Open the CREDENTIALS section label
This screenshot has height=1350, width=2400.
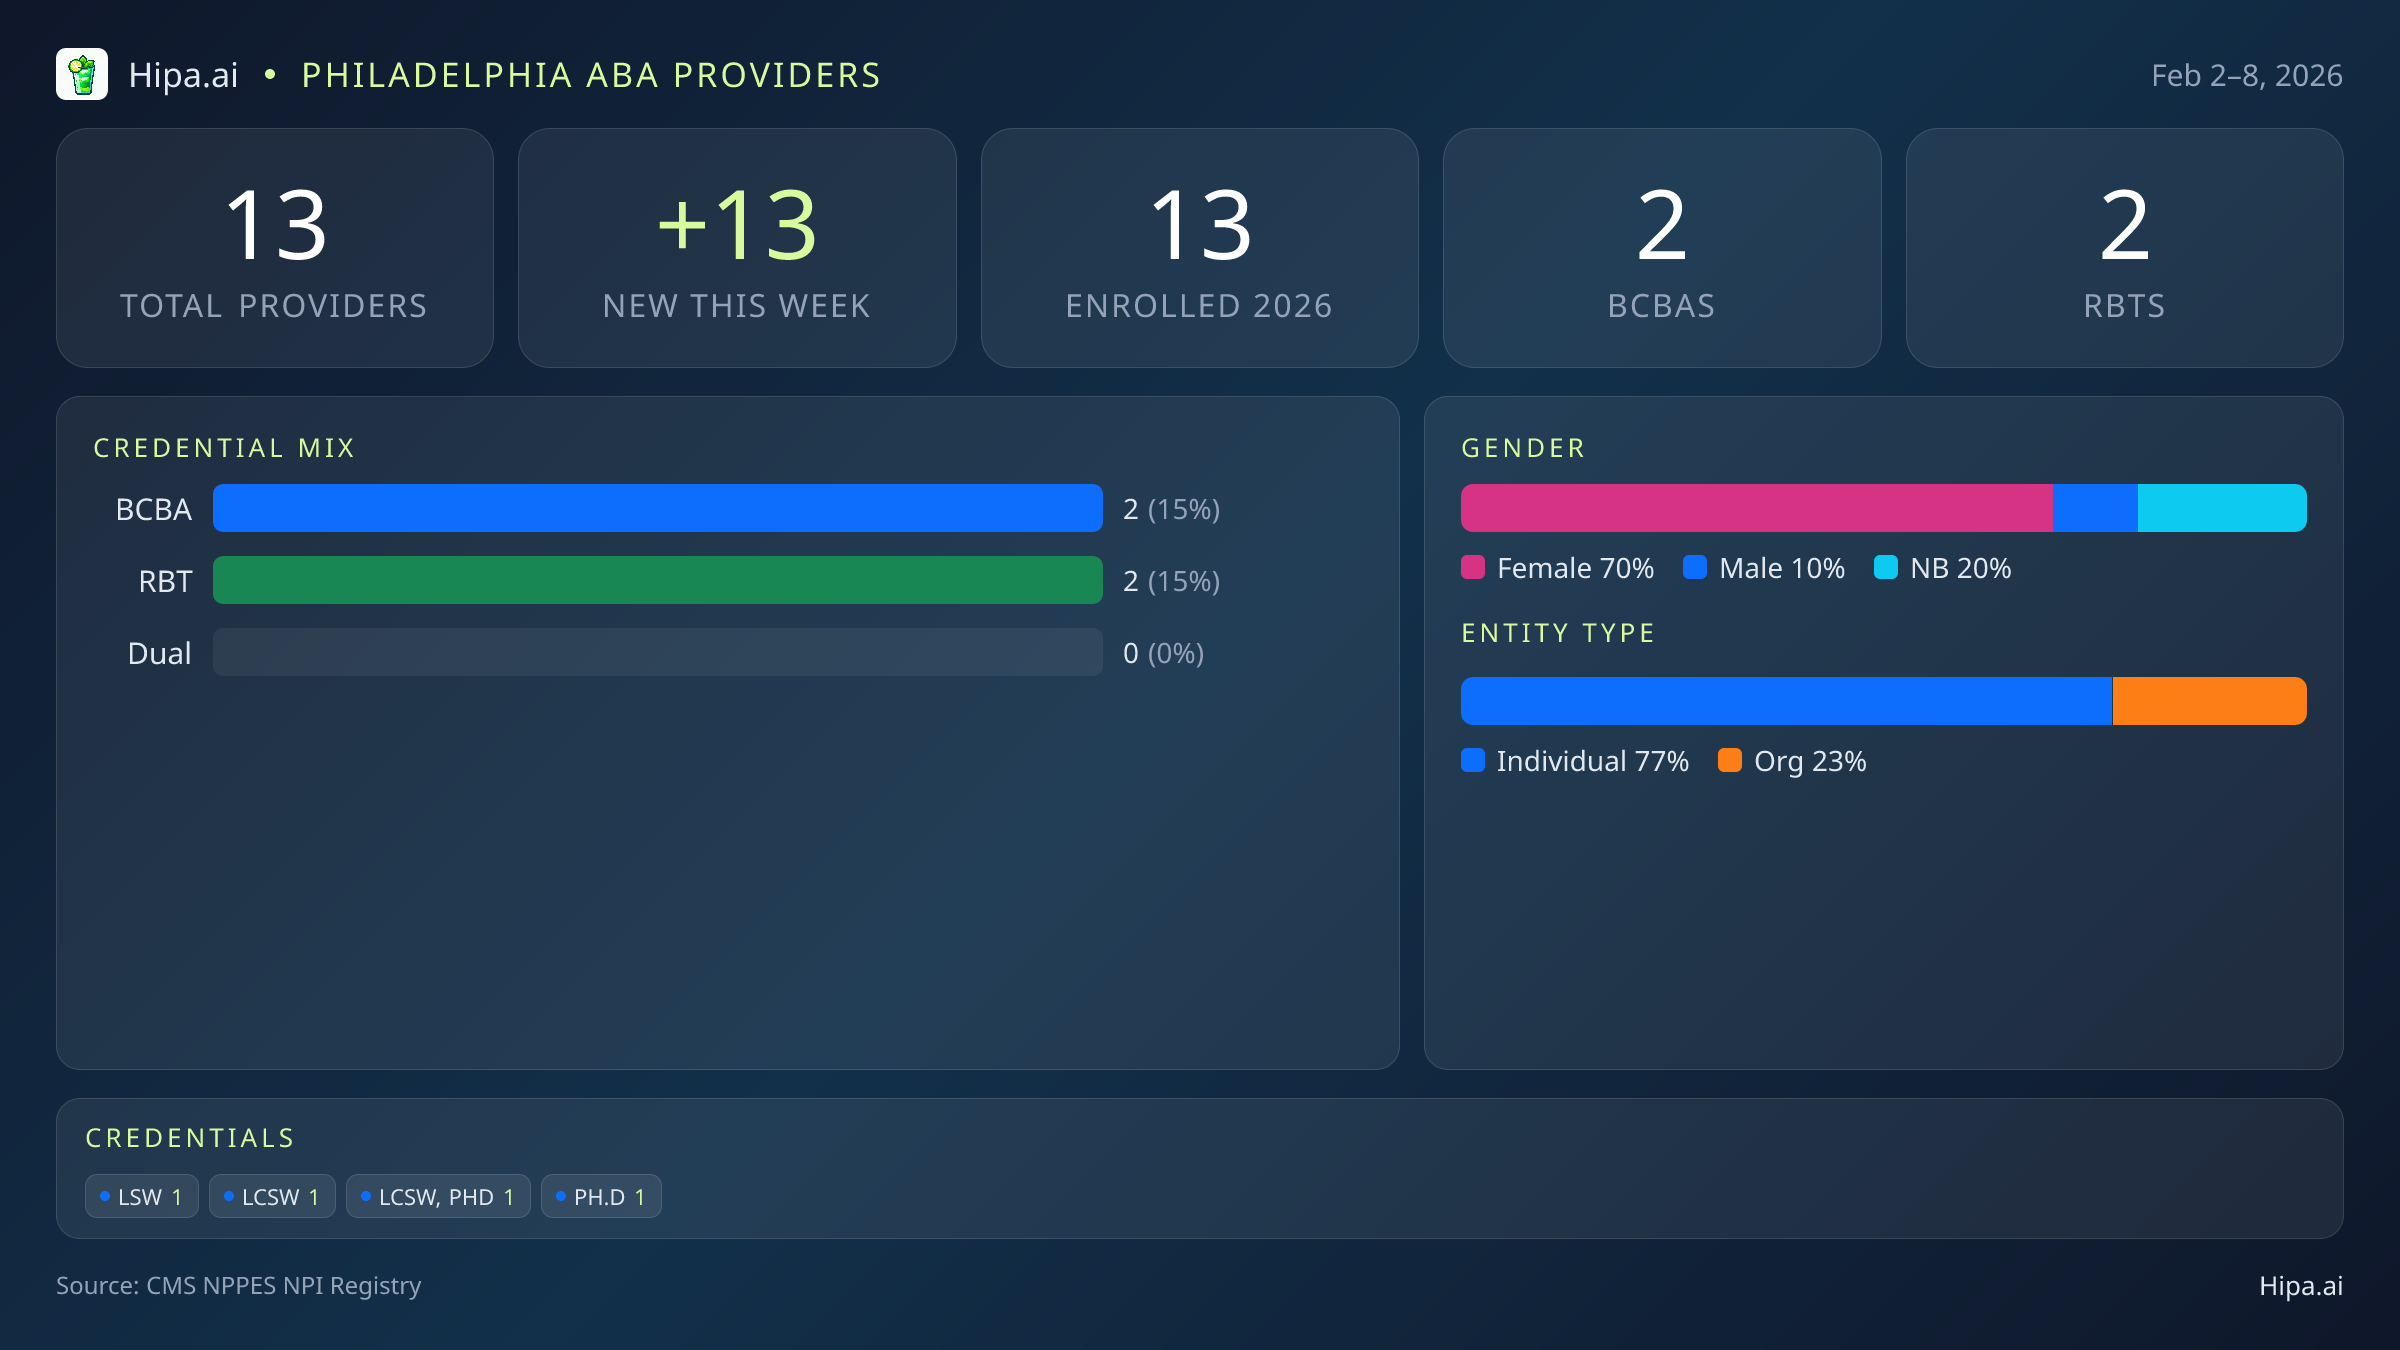(190, 1137)
